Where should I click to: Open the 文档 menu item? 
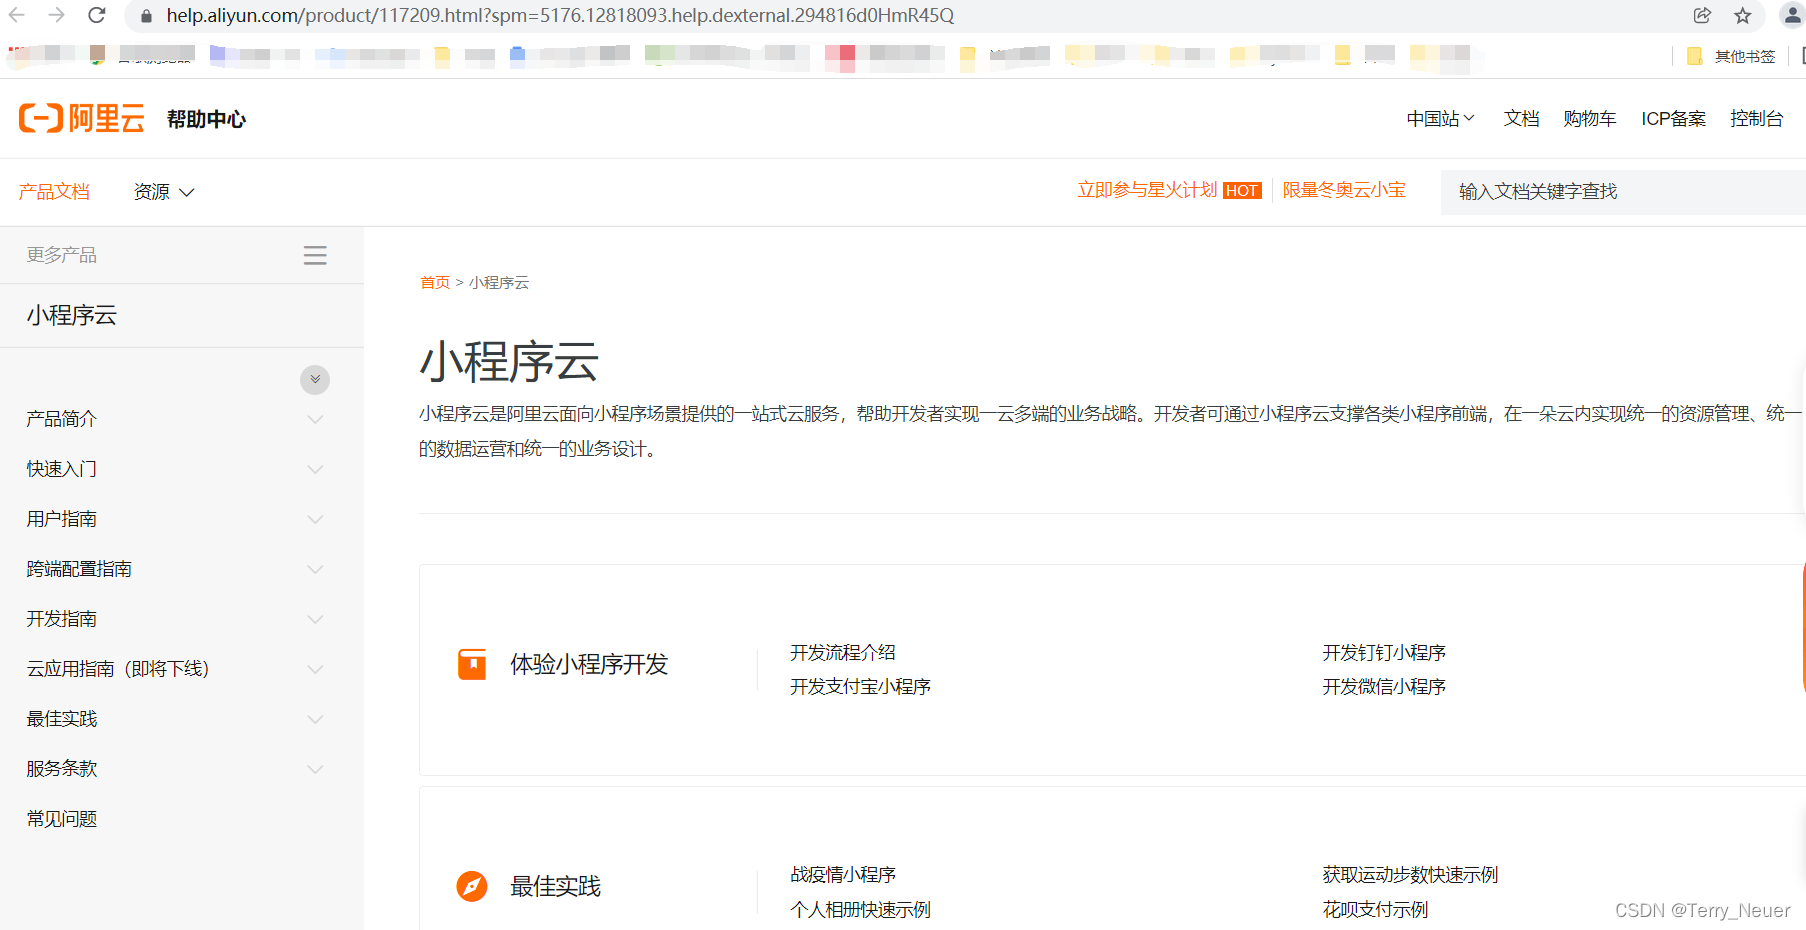[1521, 118]
